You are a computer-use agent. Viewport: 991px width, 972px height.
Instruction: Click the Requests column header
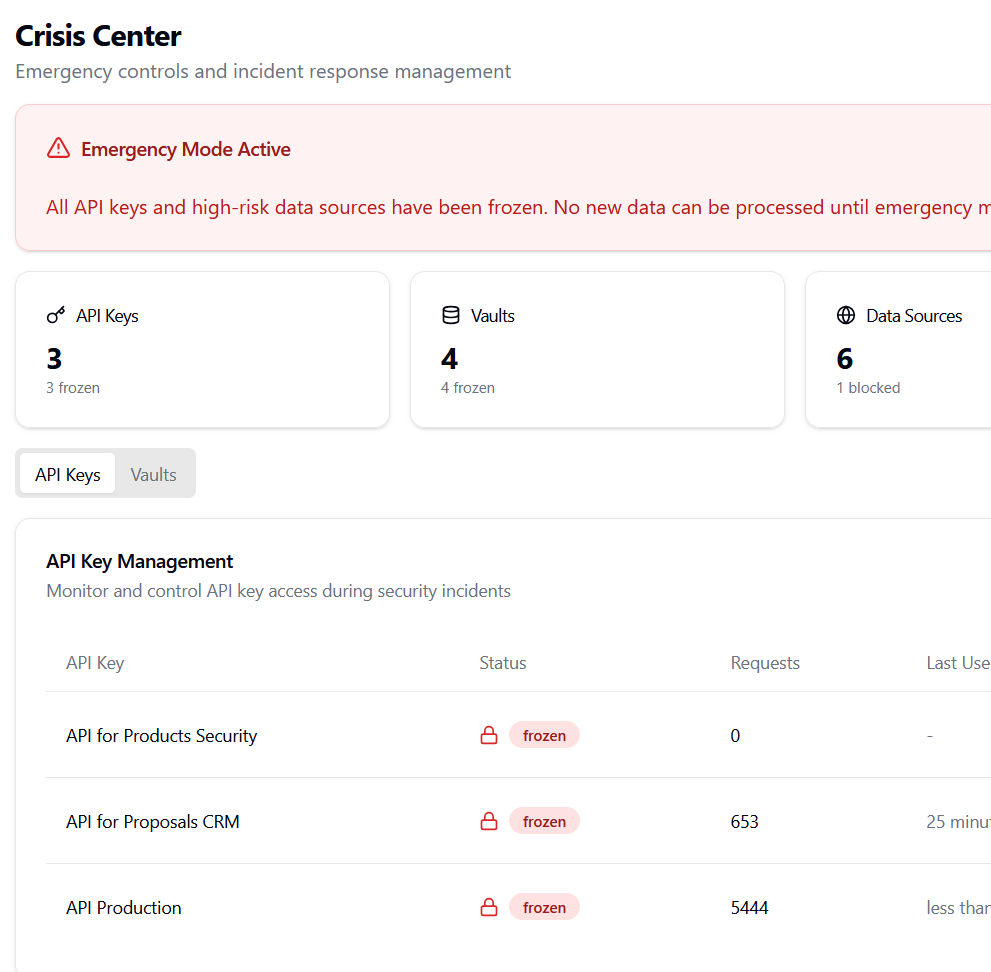tap(765, 662)
